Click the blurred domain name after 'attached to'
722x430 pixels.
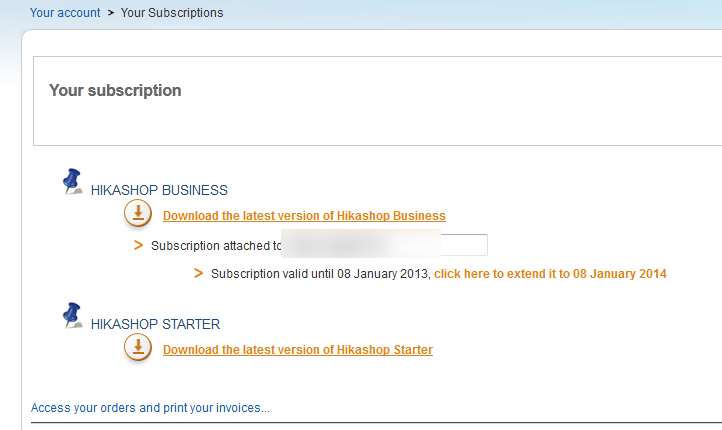(x=360, y=244)
